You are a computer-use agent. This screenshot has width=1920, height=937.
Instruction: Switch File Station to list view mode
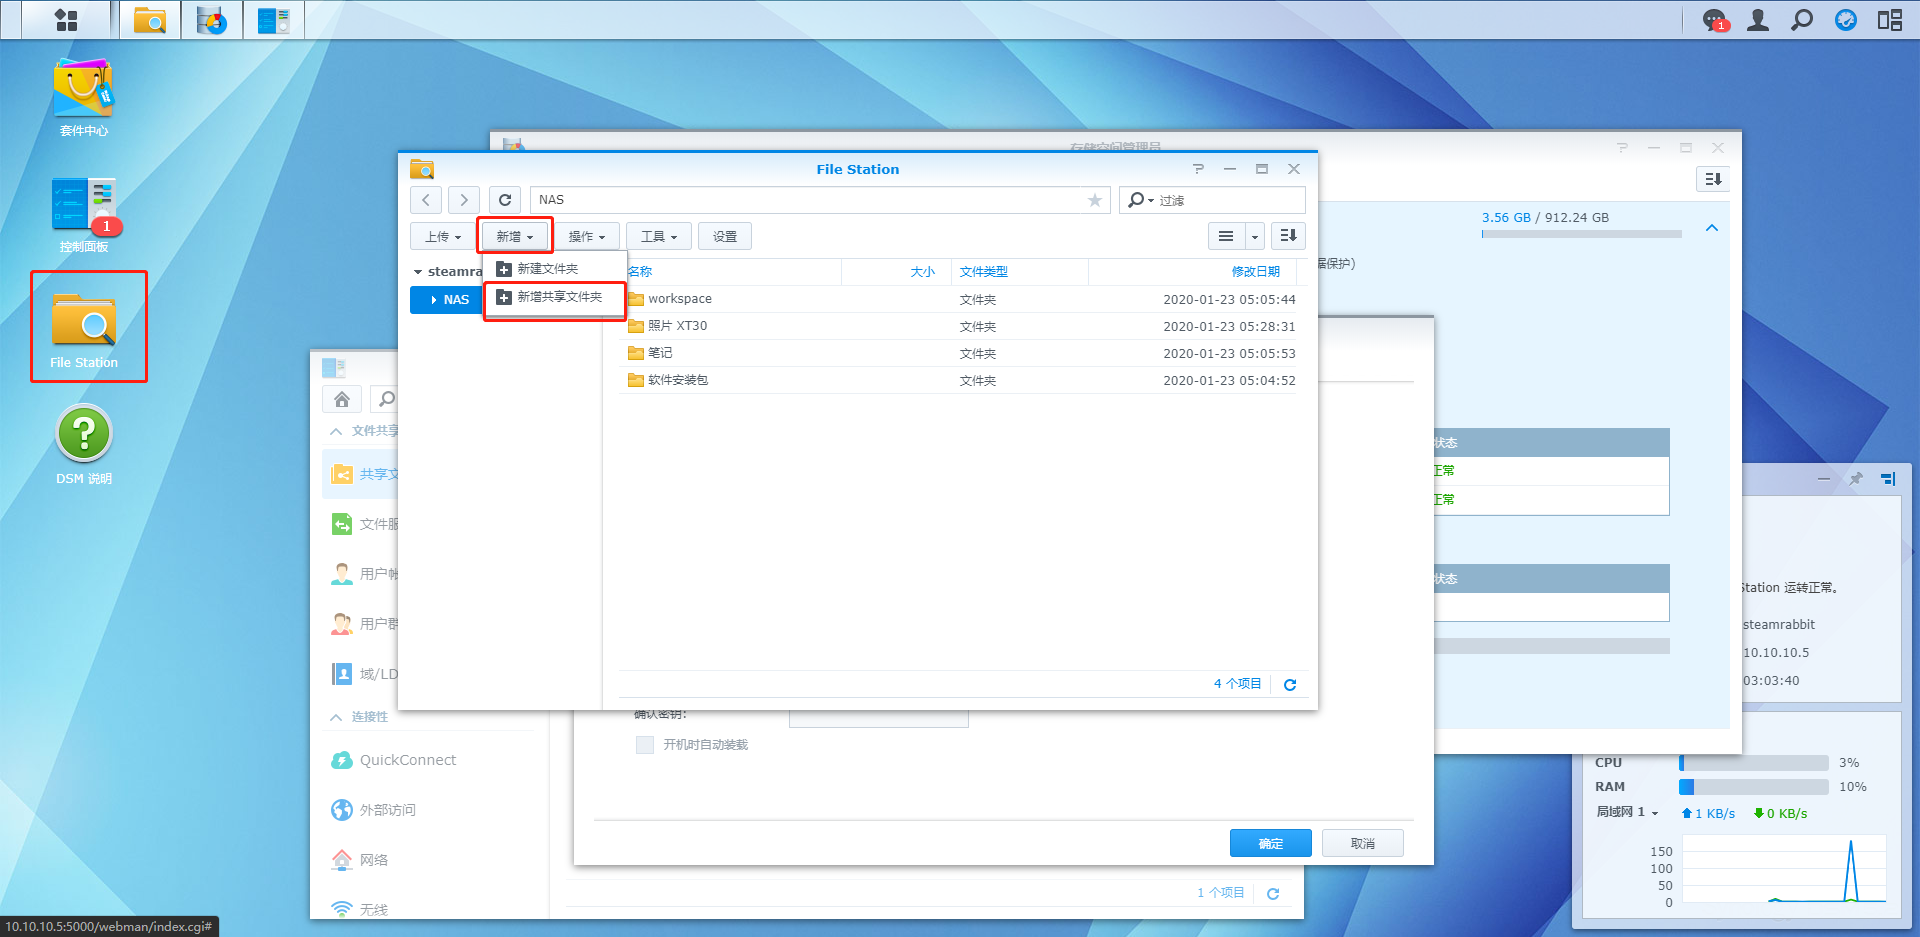(1226, 236)
